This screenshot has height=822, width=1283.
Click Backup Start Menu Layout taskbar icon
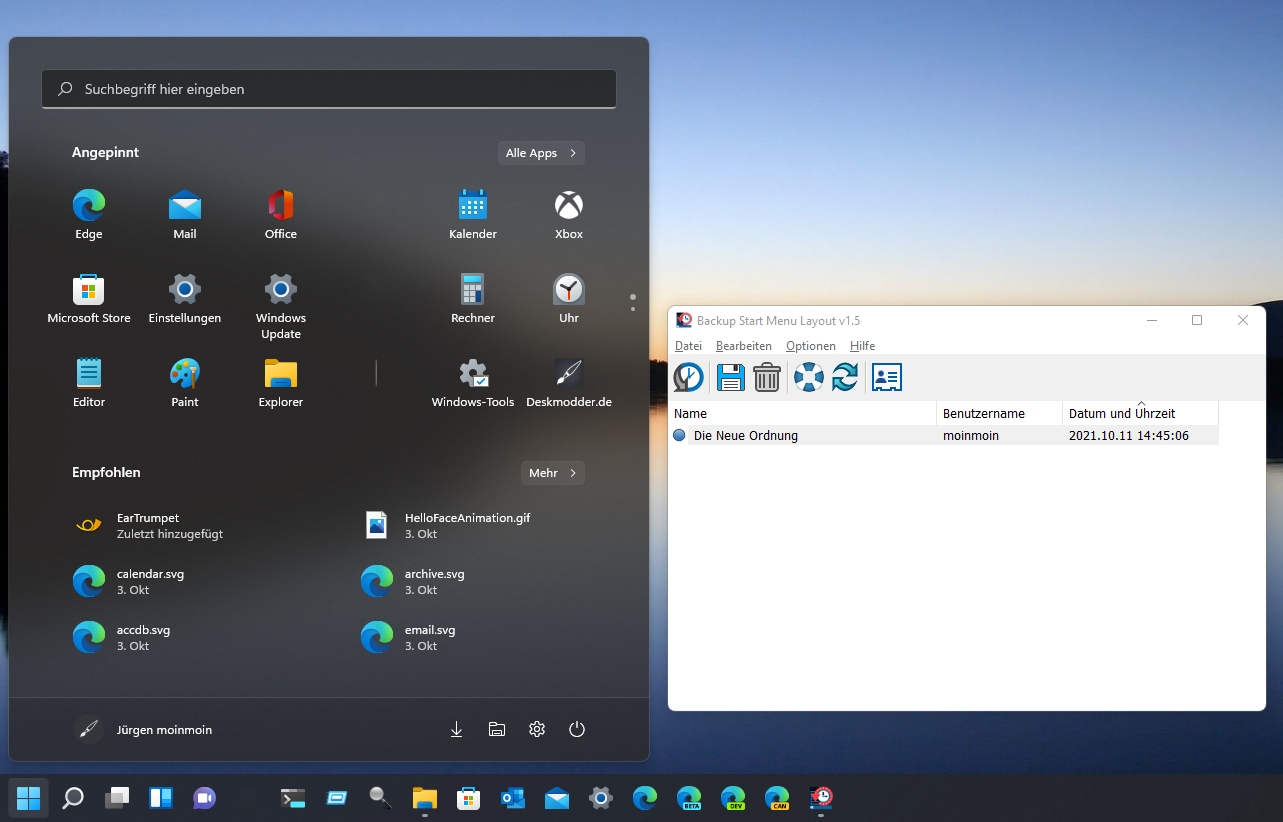(x=821, y=798)
